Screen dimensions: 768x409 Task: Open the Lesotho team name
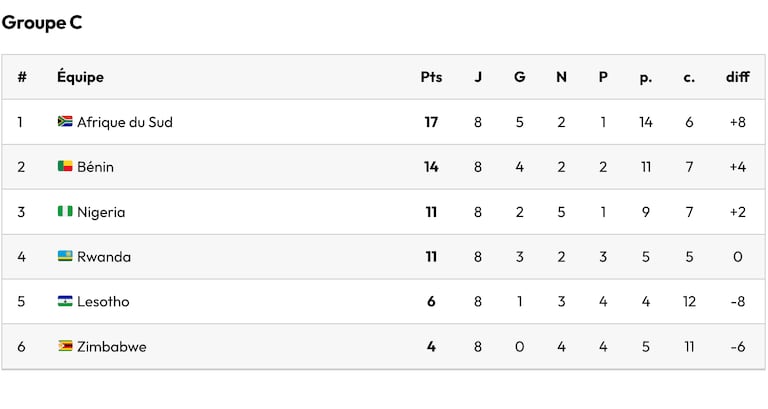click(103, 302)
